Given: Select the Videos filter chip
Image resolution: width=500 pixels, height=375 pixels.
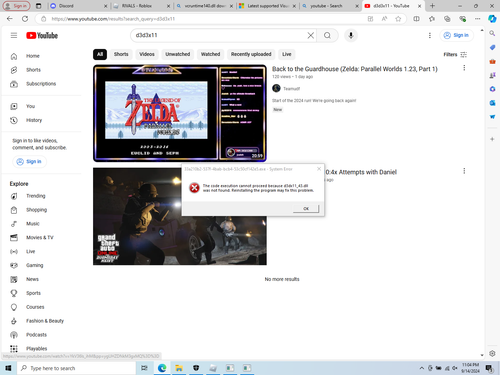Looking at the screenshot, I should click(x=147, y=54).
